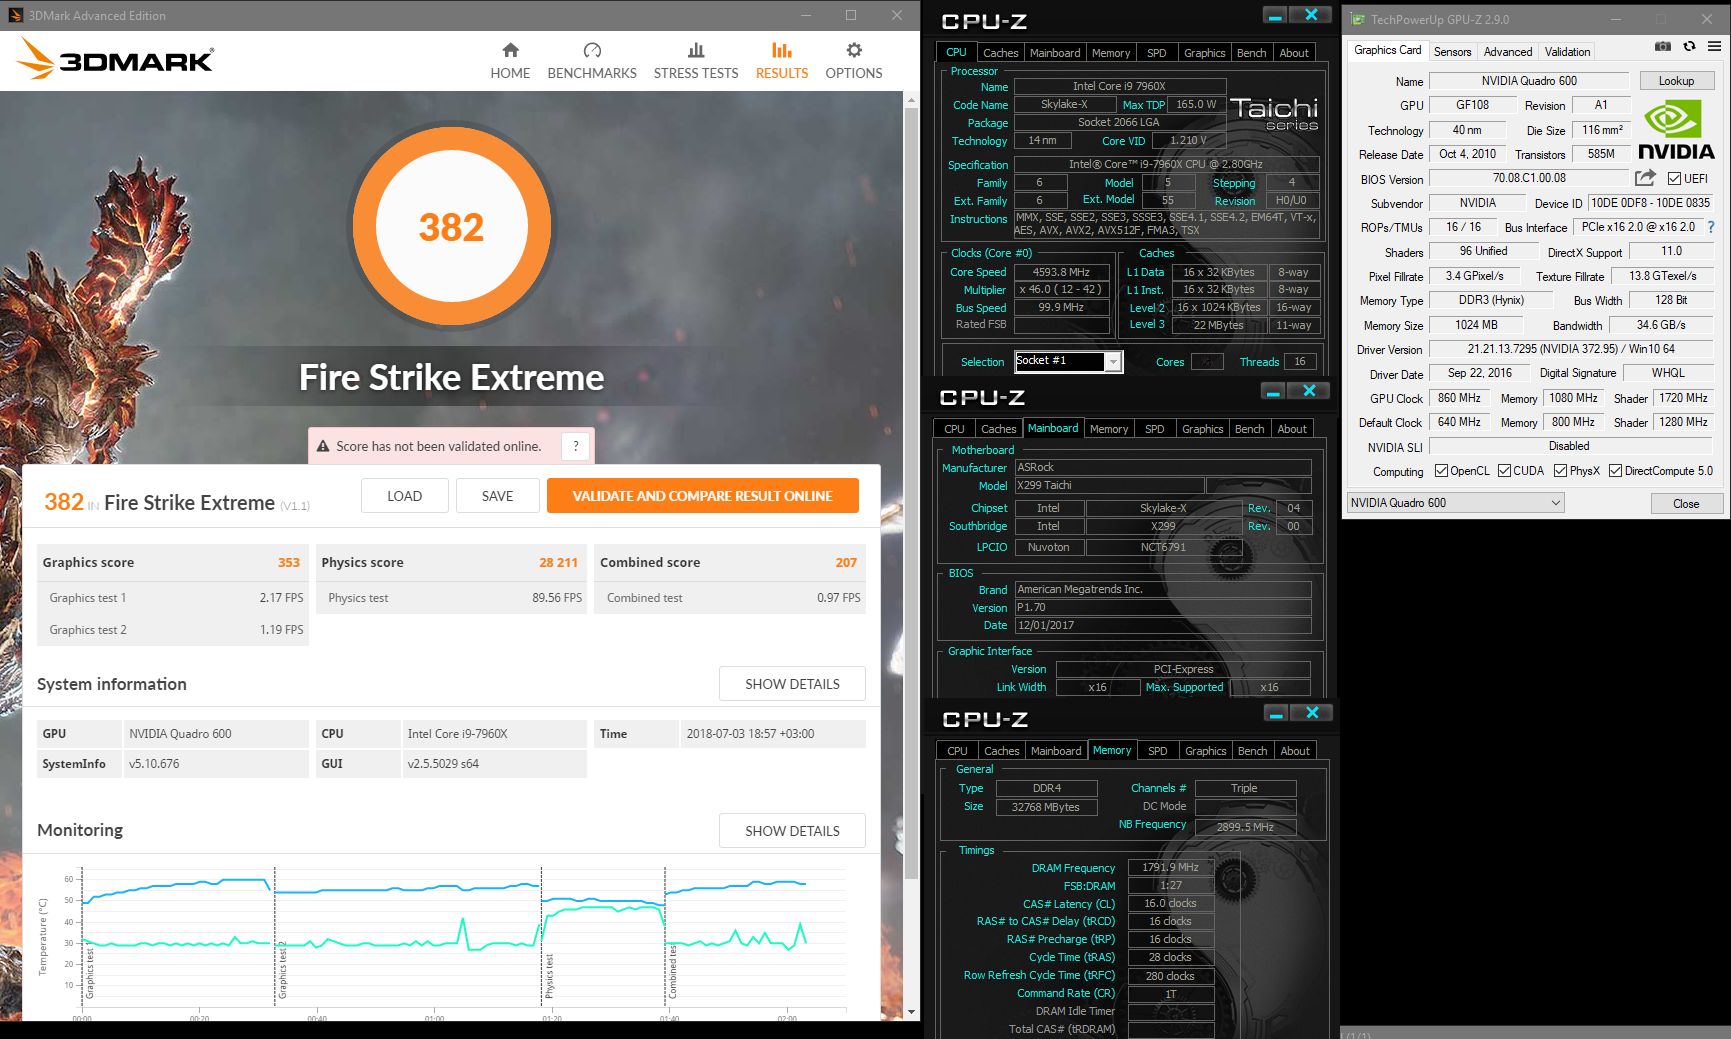Click the question mark beside validation warning
The height and width of the screenshot is (1039, 1731).
click(576, 446)
